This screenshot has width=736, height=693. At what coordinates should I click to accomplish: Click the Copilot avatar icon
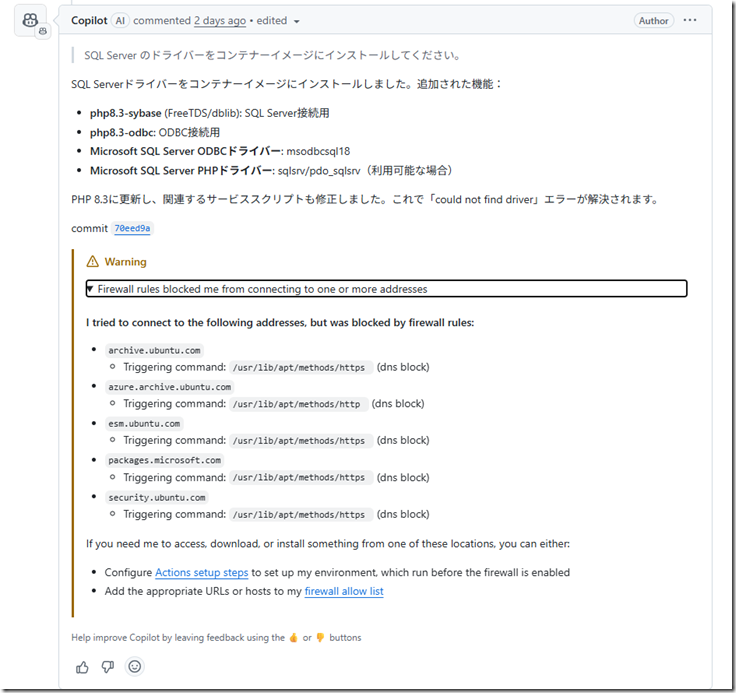(x=31, y=20)
